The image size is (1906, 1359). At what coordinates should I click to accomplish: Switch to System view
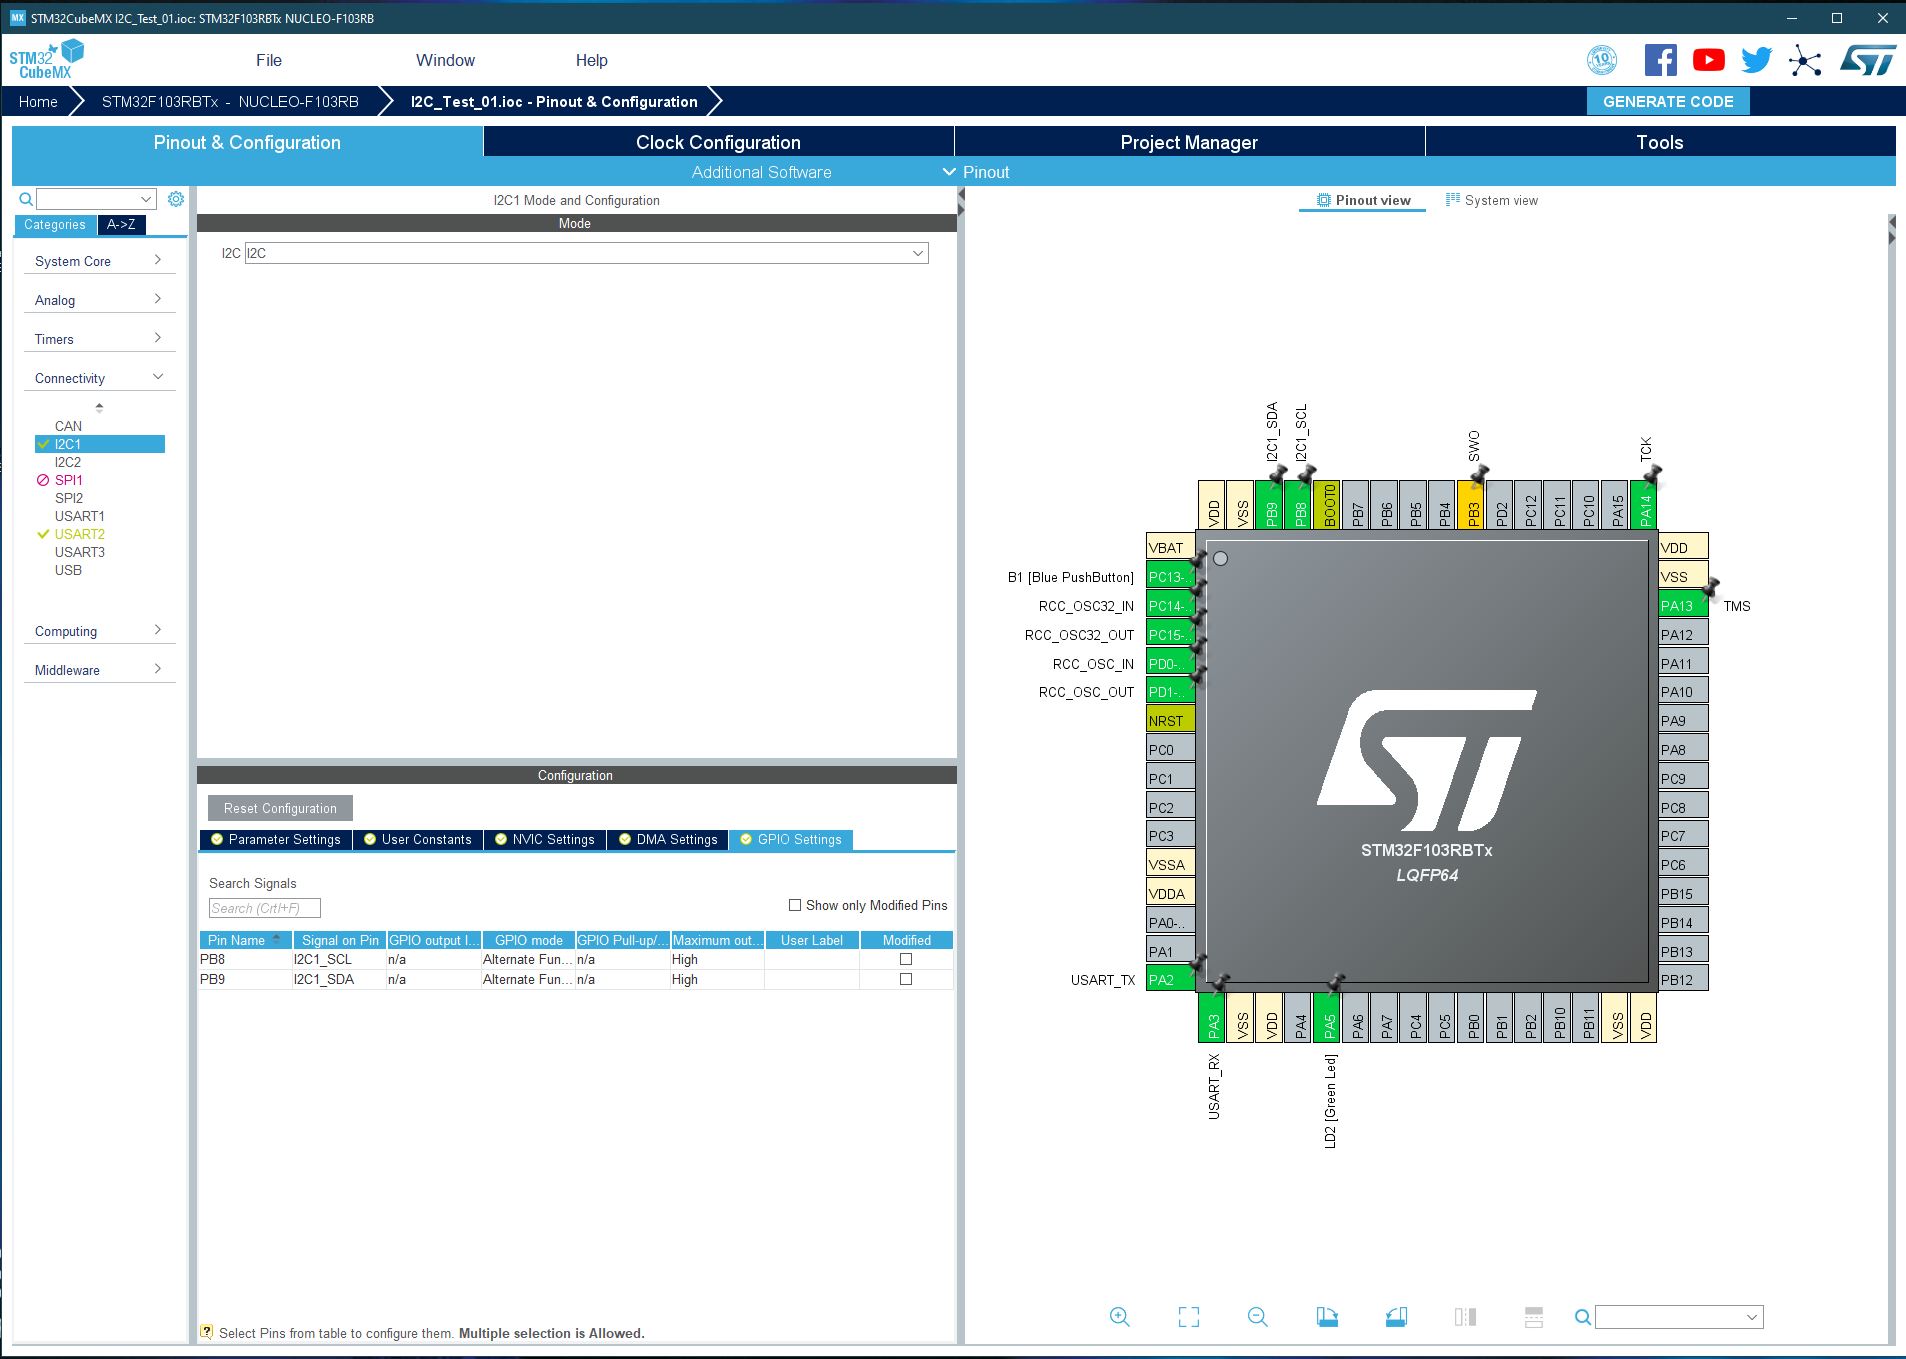point(1491,200)
